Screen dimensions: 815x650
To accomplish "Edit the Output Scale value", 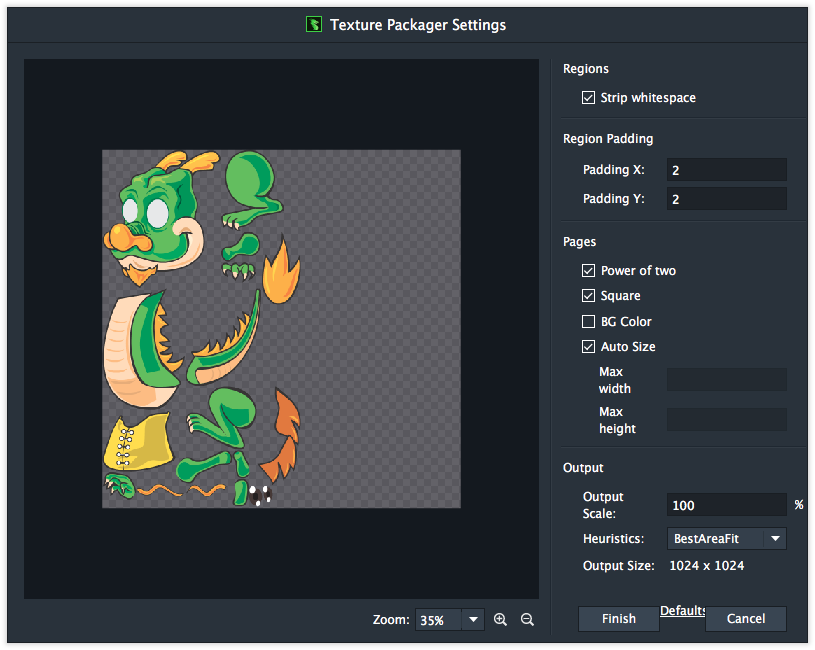I will click(x=726, y=504).
